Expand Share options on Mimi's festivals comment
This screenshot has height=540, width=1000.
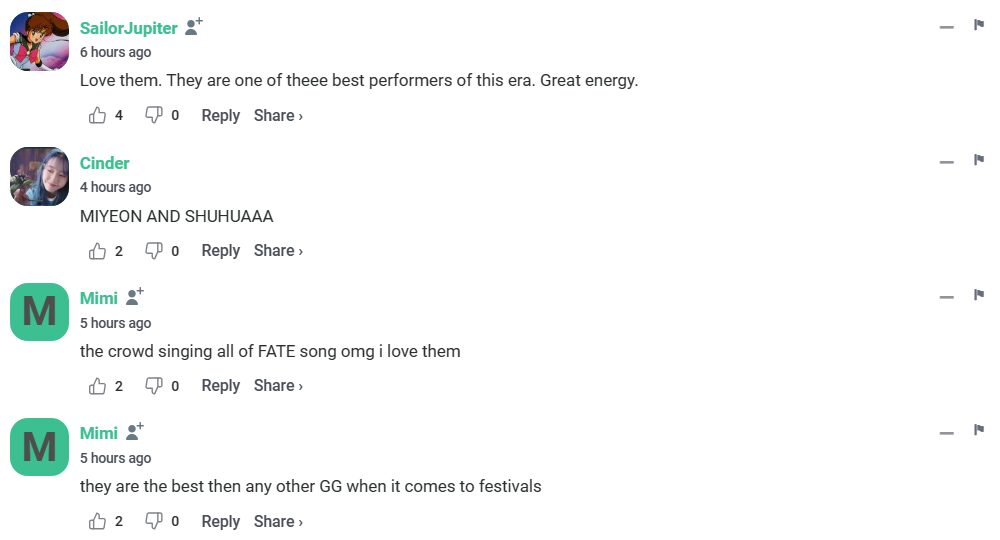tap(278, 521)
